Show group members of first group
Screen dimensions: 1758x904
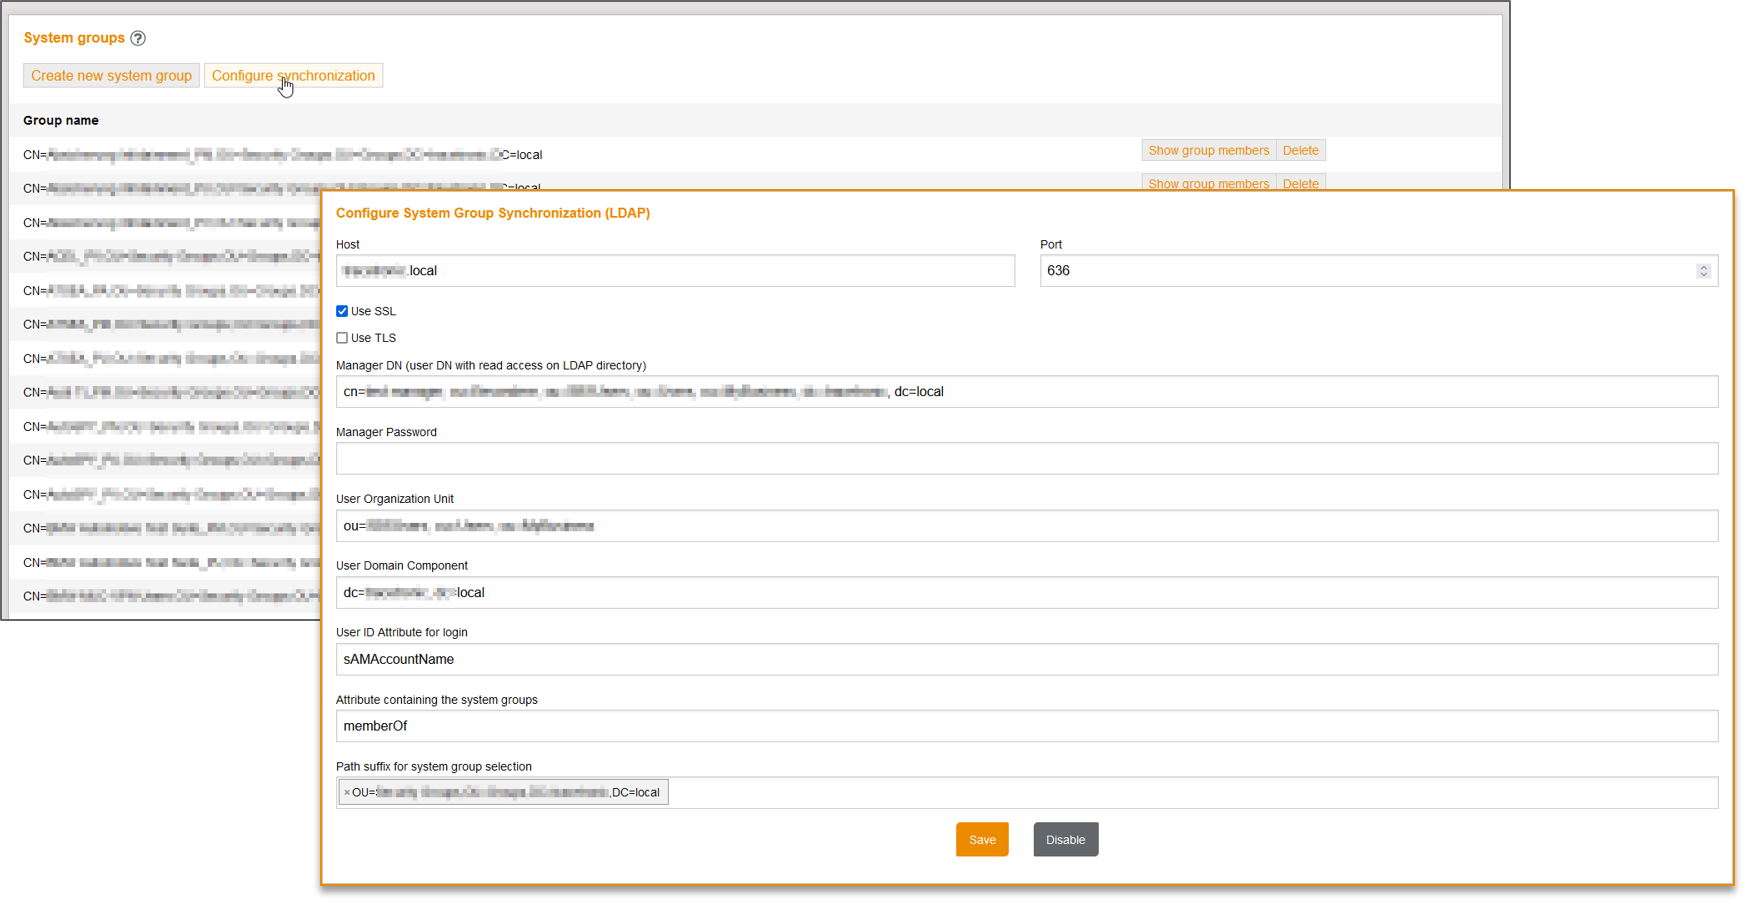tap(1208, 151)
